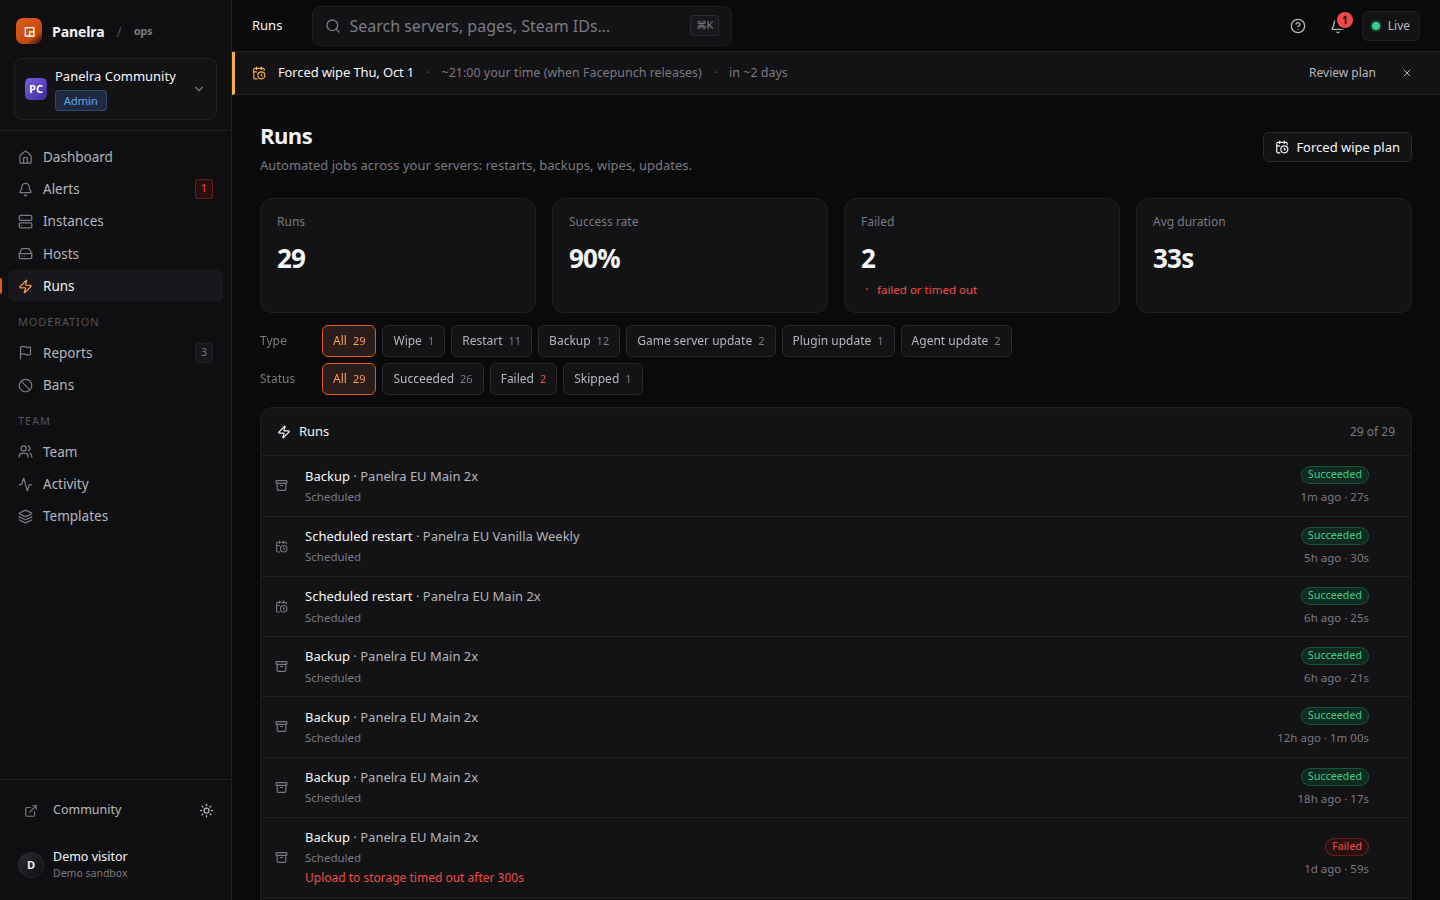Toggle the Live status indicator
1440x900 pixels.
click(1391, 26)
